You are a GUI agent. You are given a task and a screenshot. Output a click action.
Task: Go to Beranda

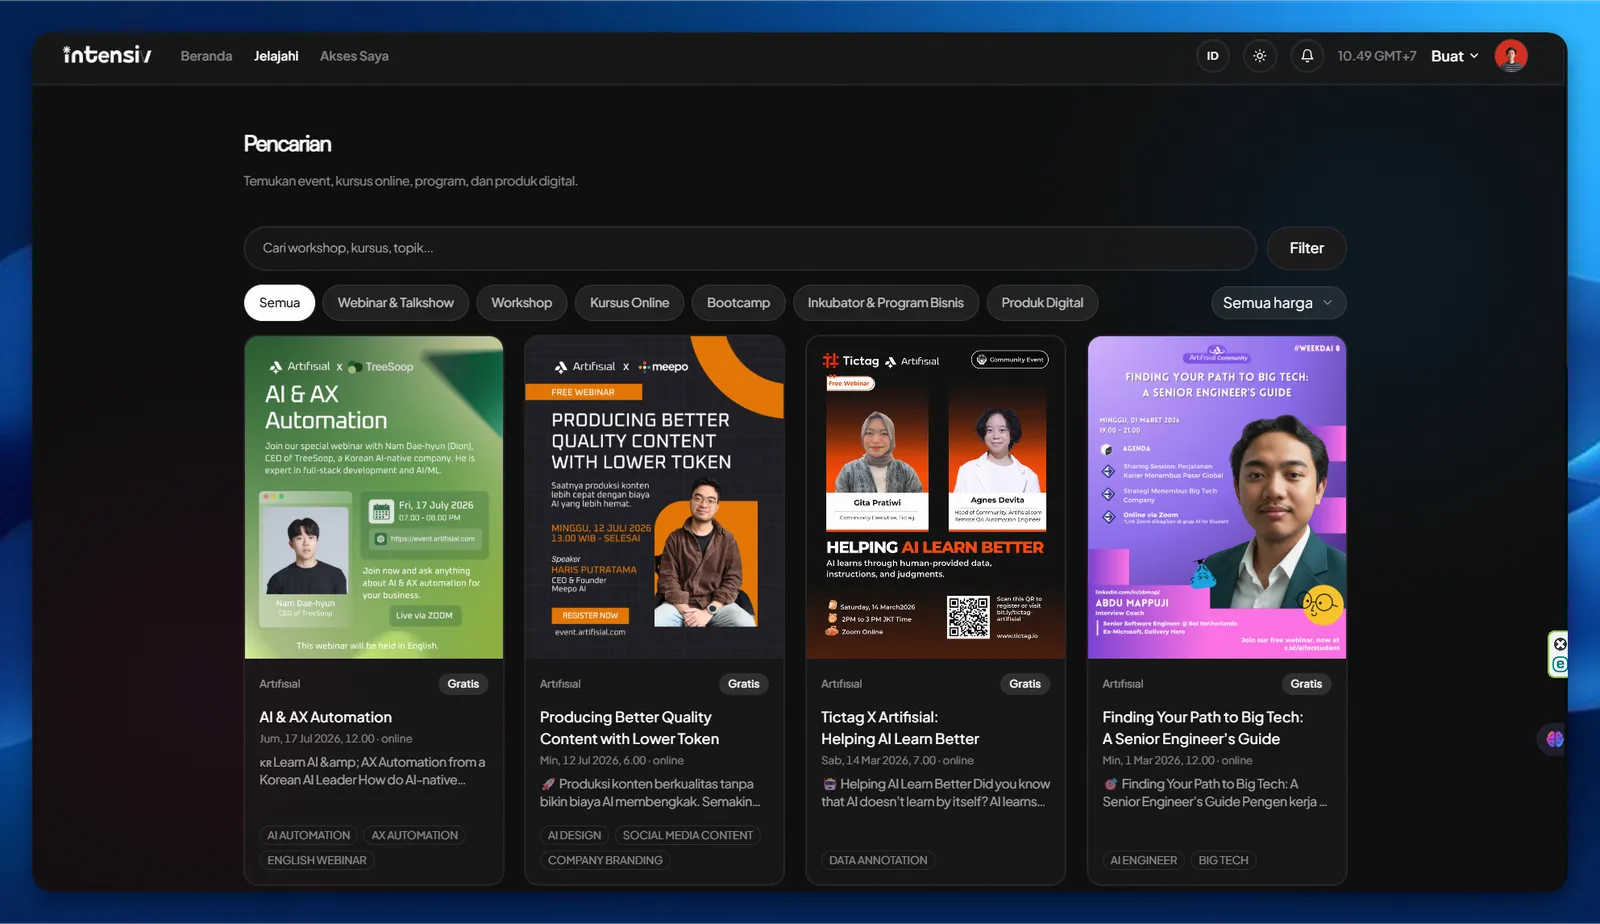(x=206, y=56)
